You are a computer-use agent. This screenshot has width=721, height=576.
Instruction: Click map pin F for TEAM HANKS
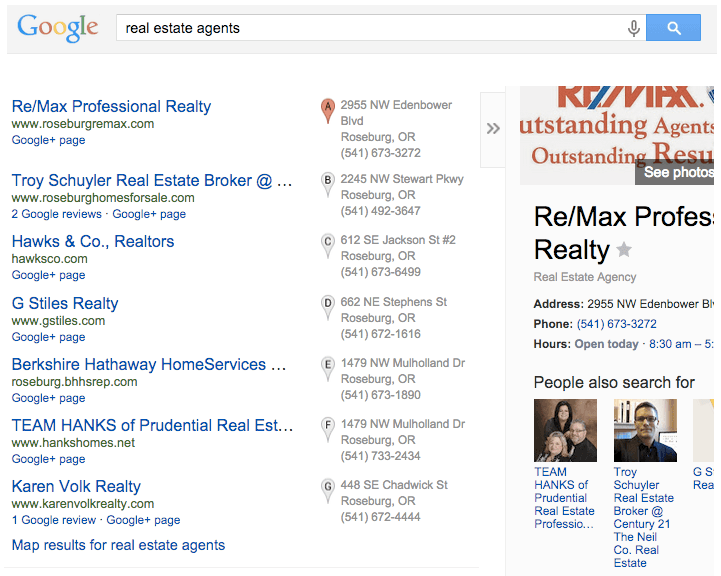click(327, 429)
